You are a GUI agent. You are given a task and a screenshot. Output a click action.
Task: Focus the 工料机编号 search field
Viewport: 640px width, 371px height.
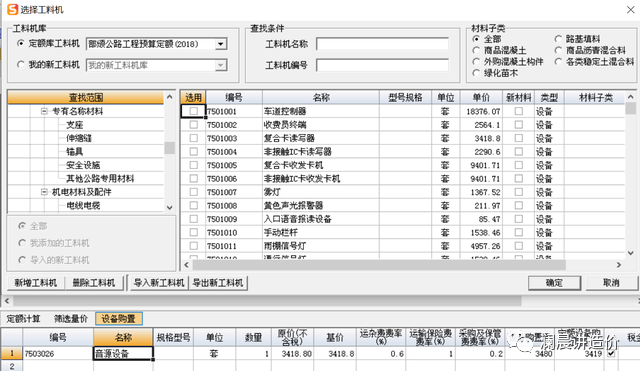point(382,65)
